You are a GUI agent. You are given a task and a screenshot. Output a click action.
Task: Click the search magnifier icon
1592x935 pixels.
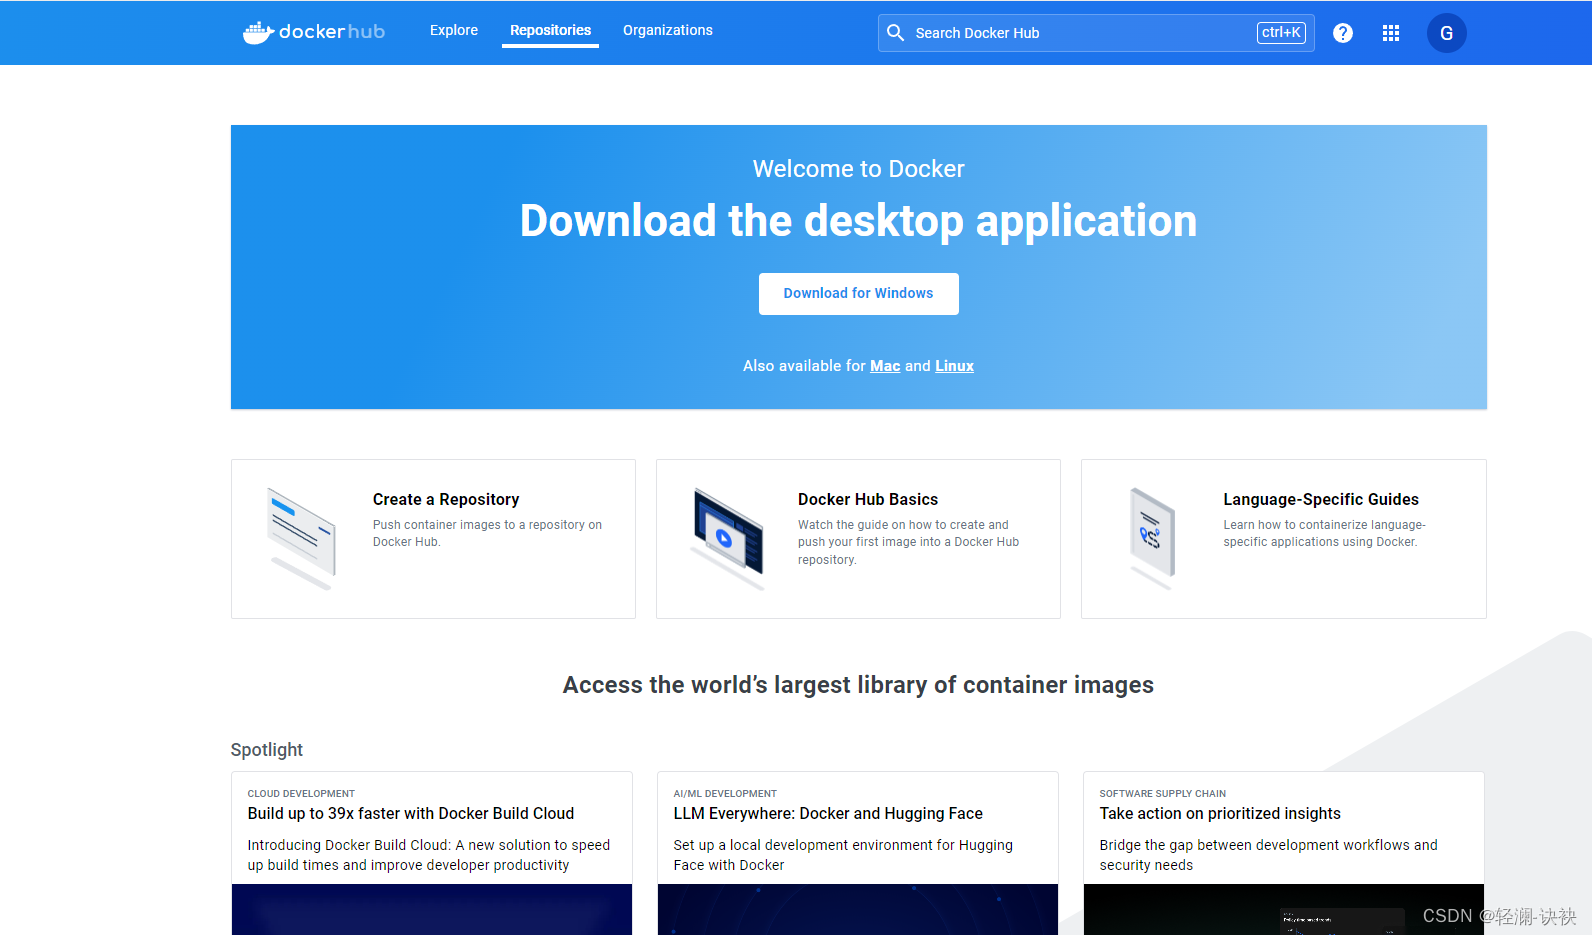click(x=896, y=33)
